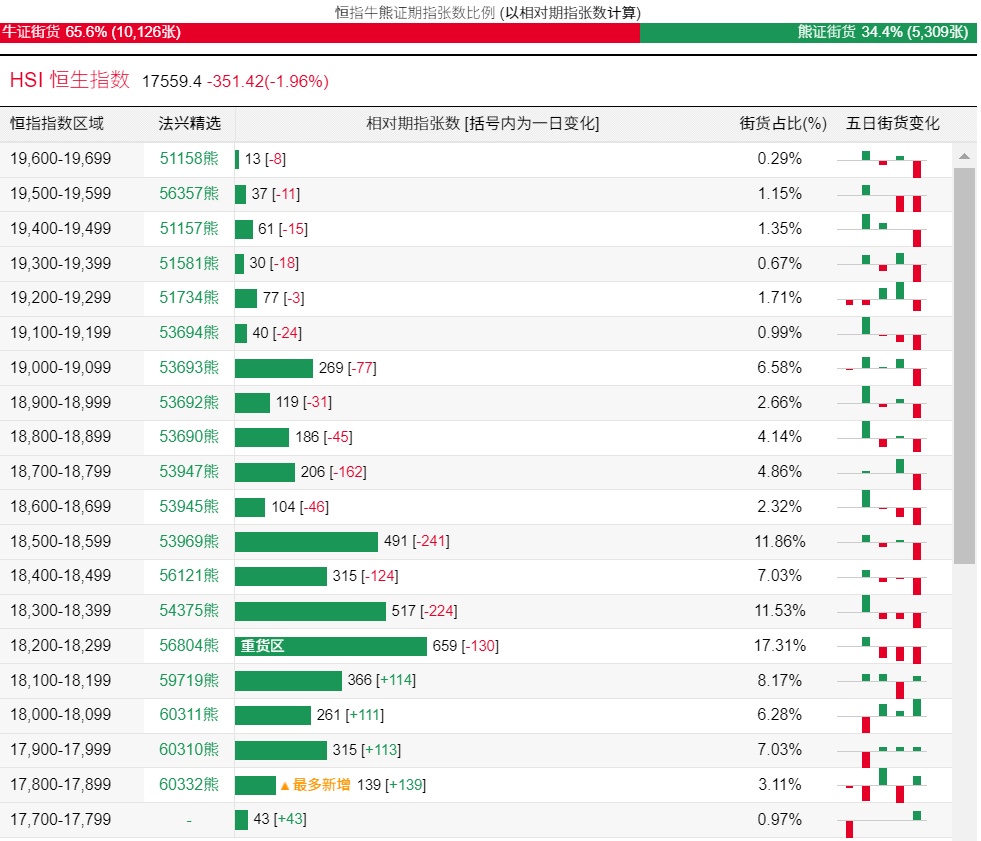This screenshot has height=841, width=981.
Task: Open the 60332熊 warrant link
Action: 189,785
